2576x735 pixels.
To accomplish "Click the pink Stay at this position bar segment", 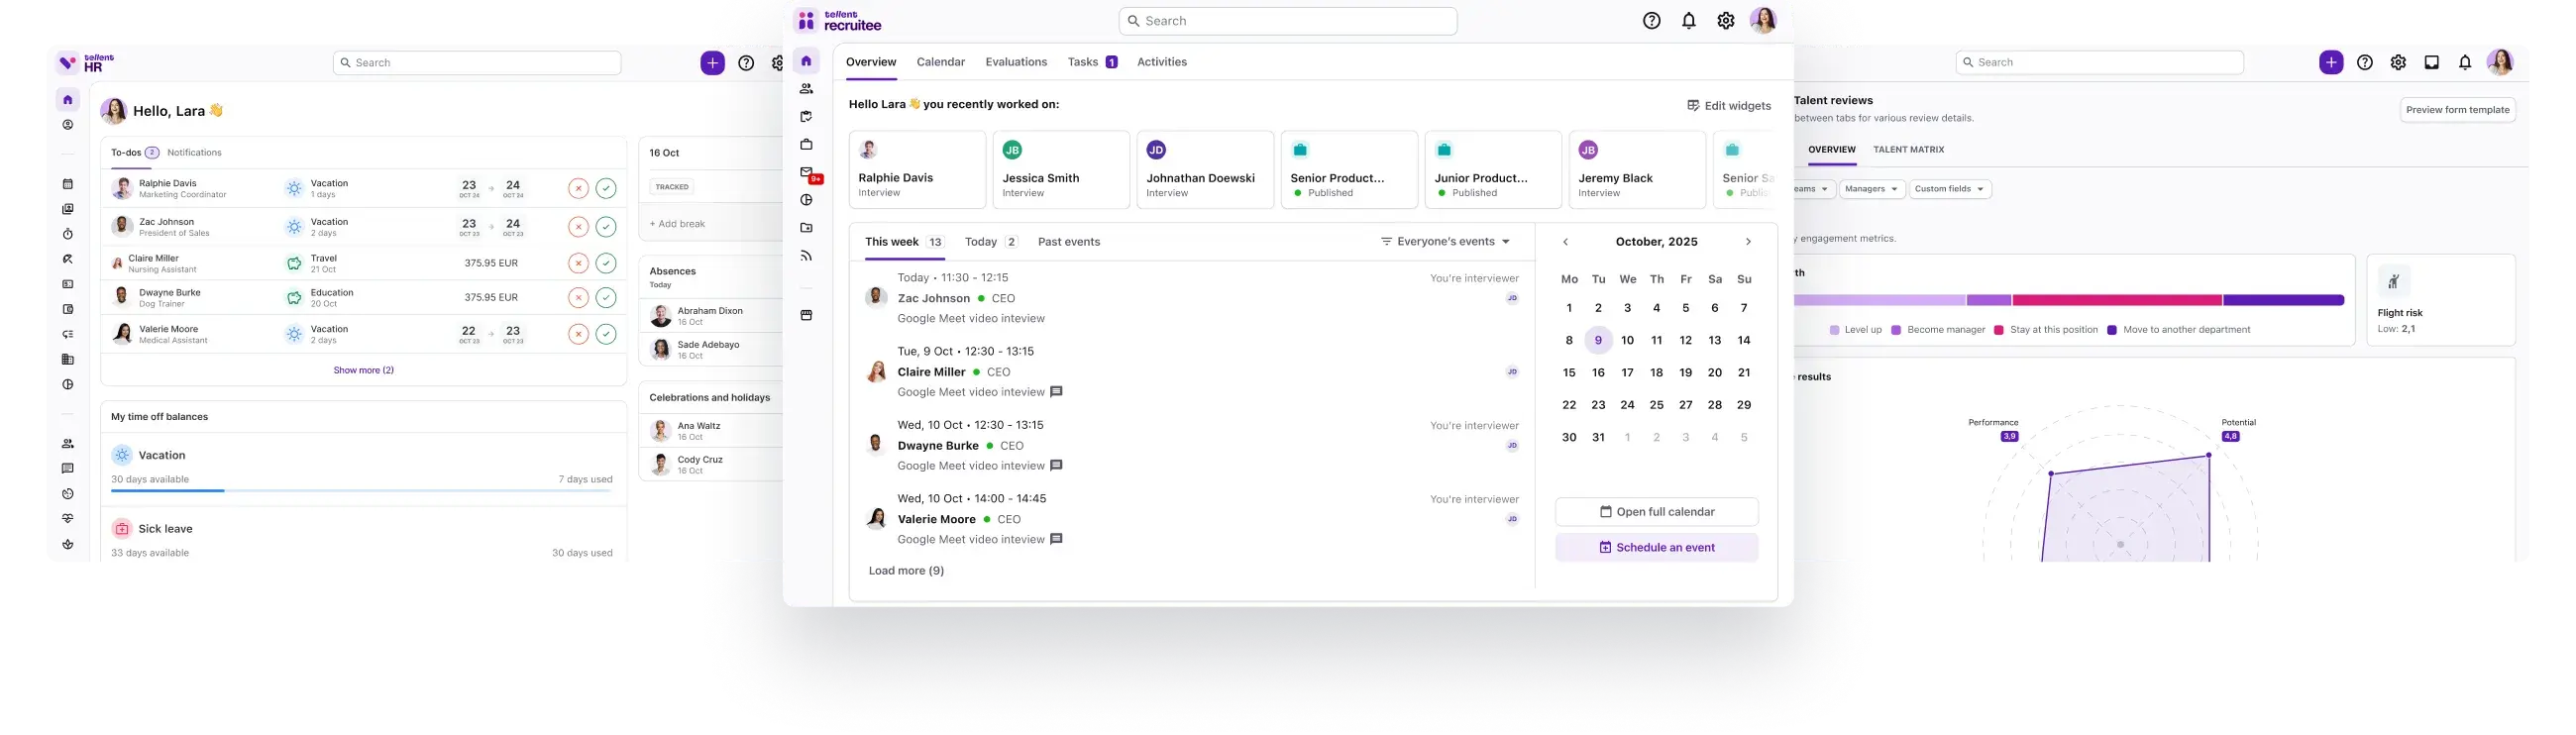I will click(2117, 300).
